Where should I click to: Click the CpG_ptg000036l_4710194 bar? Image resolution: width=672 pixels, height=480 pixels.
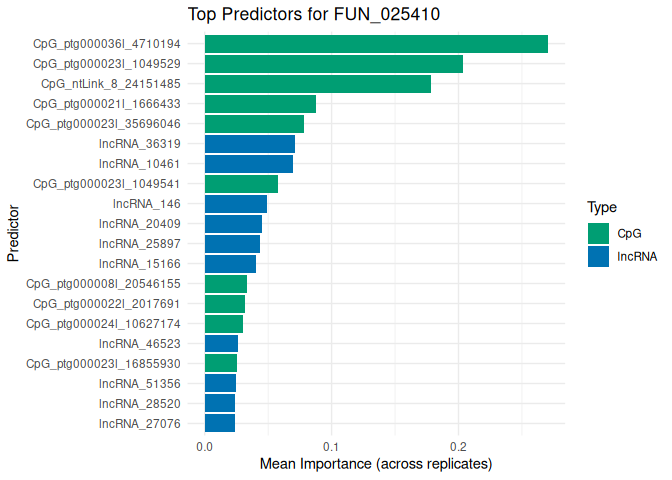376,44
